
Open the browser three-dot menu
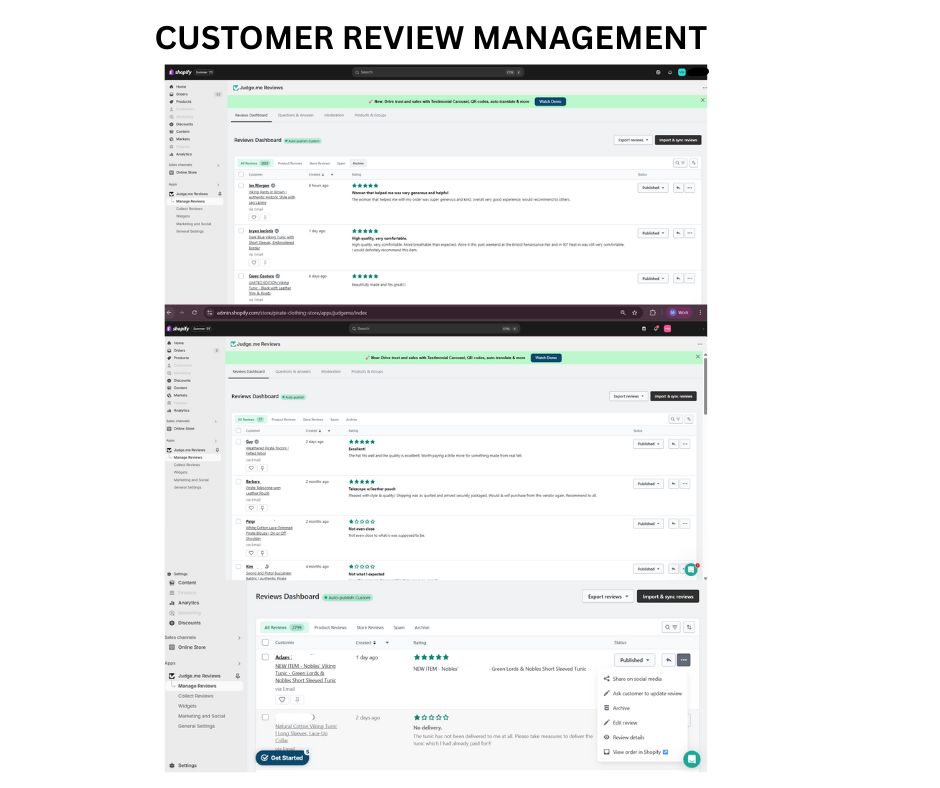click(700, 312)
